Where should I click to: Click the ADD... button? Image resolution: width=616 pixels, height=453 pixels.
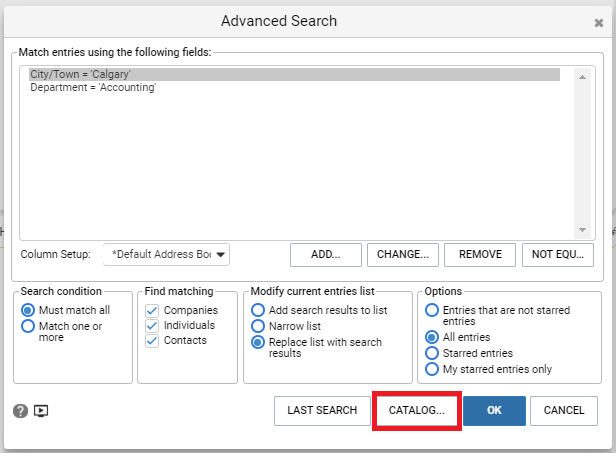pyautogui.click(x=326, y=255)
